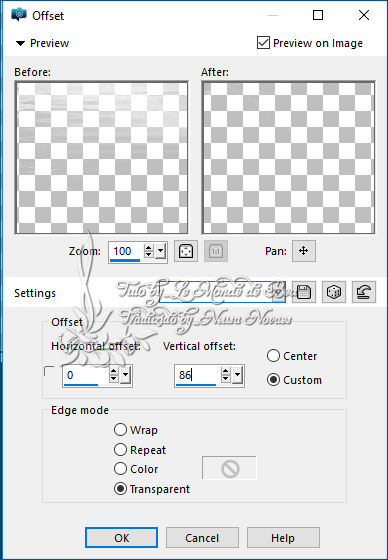Click the OK button

pos(121,538)
